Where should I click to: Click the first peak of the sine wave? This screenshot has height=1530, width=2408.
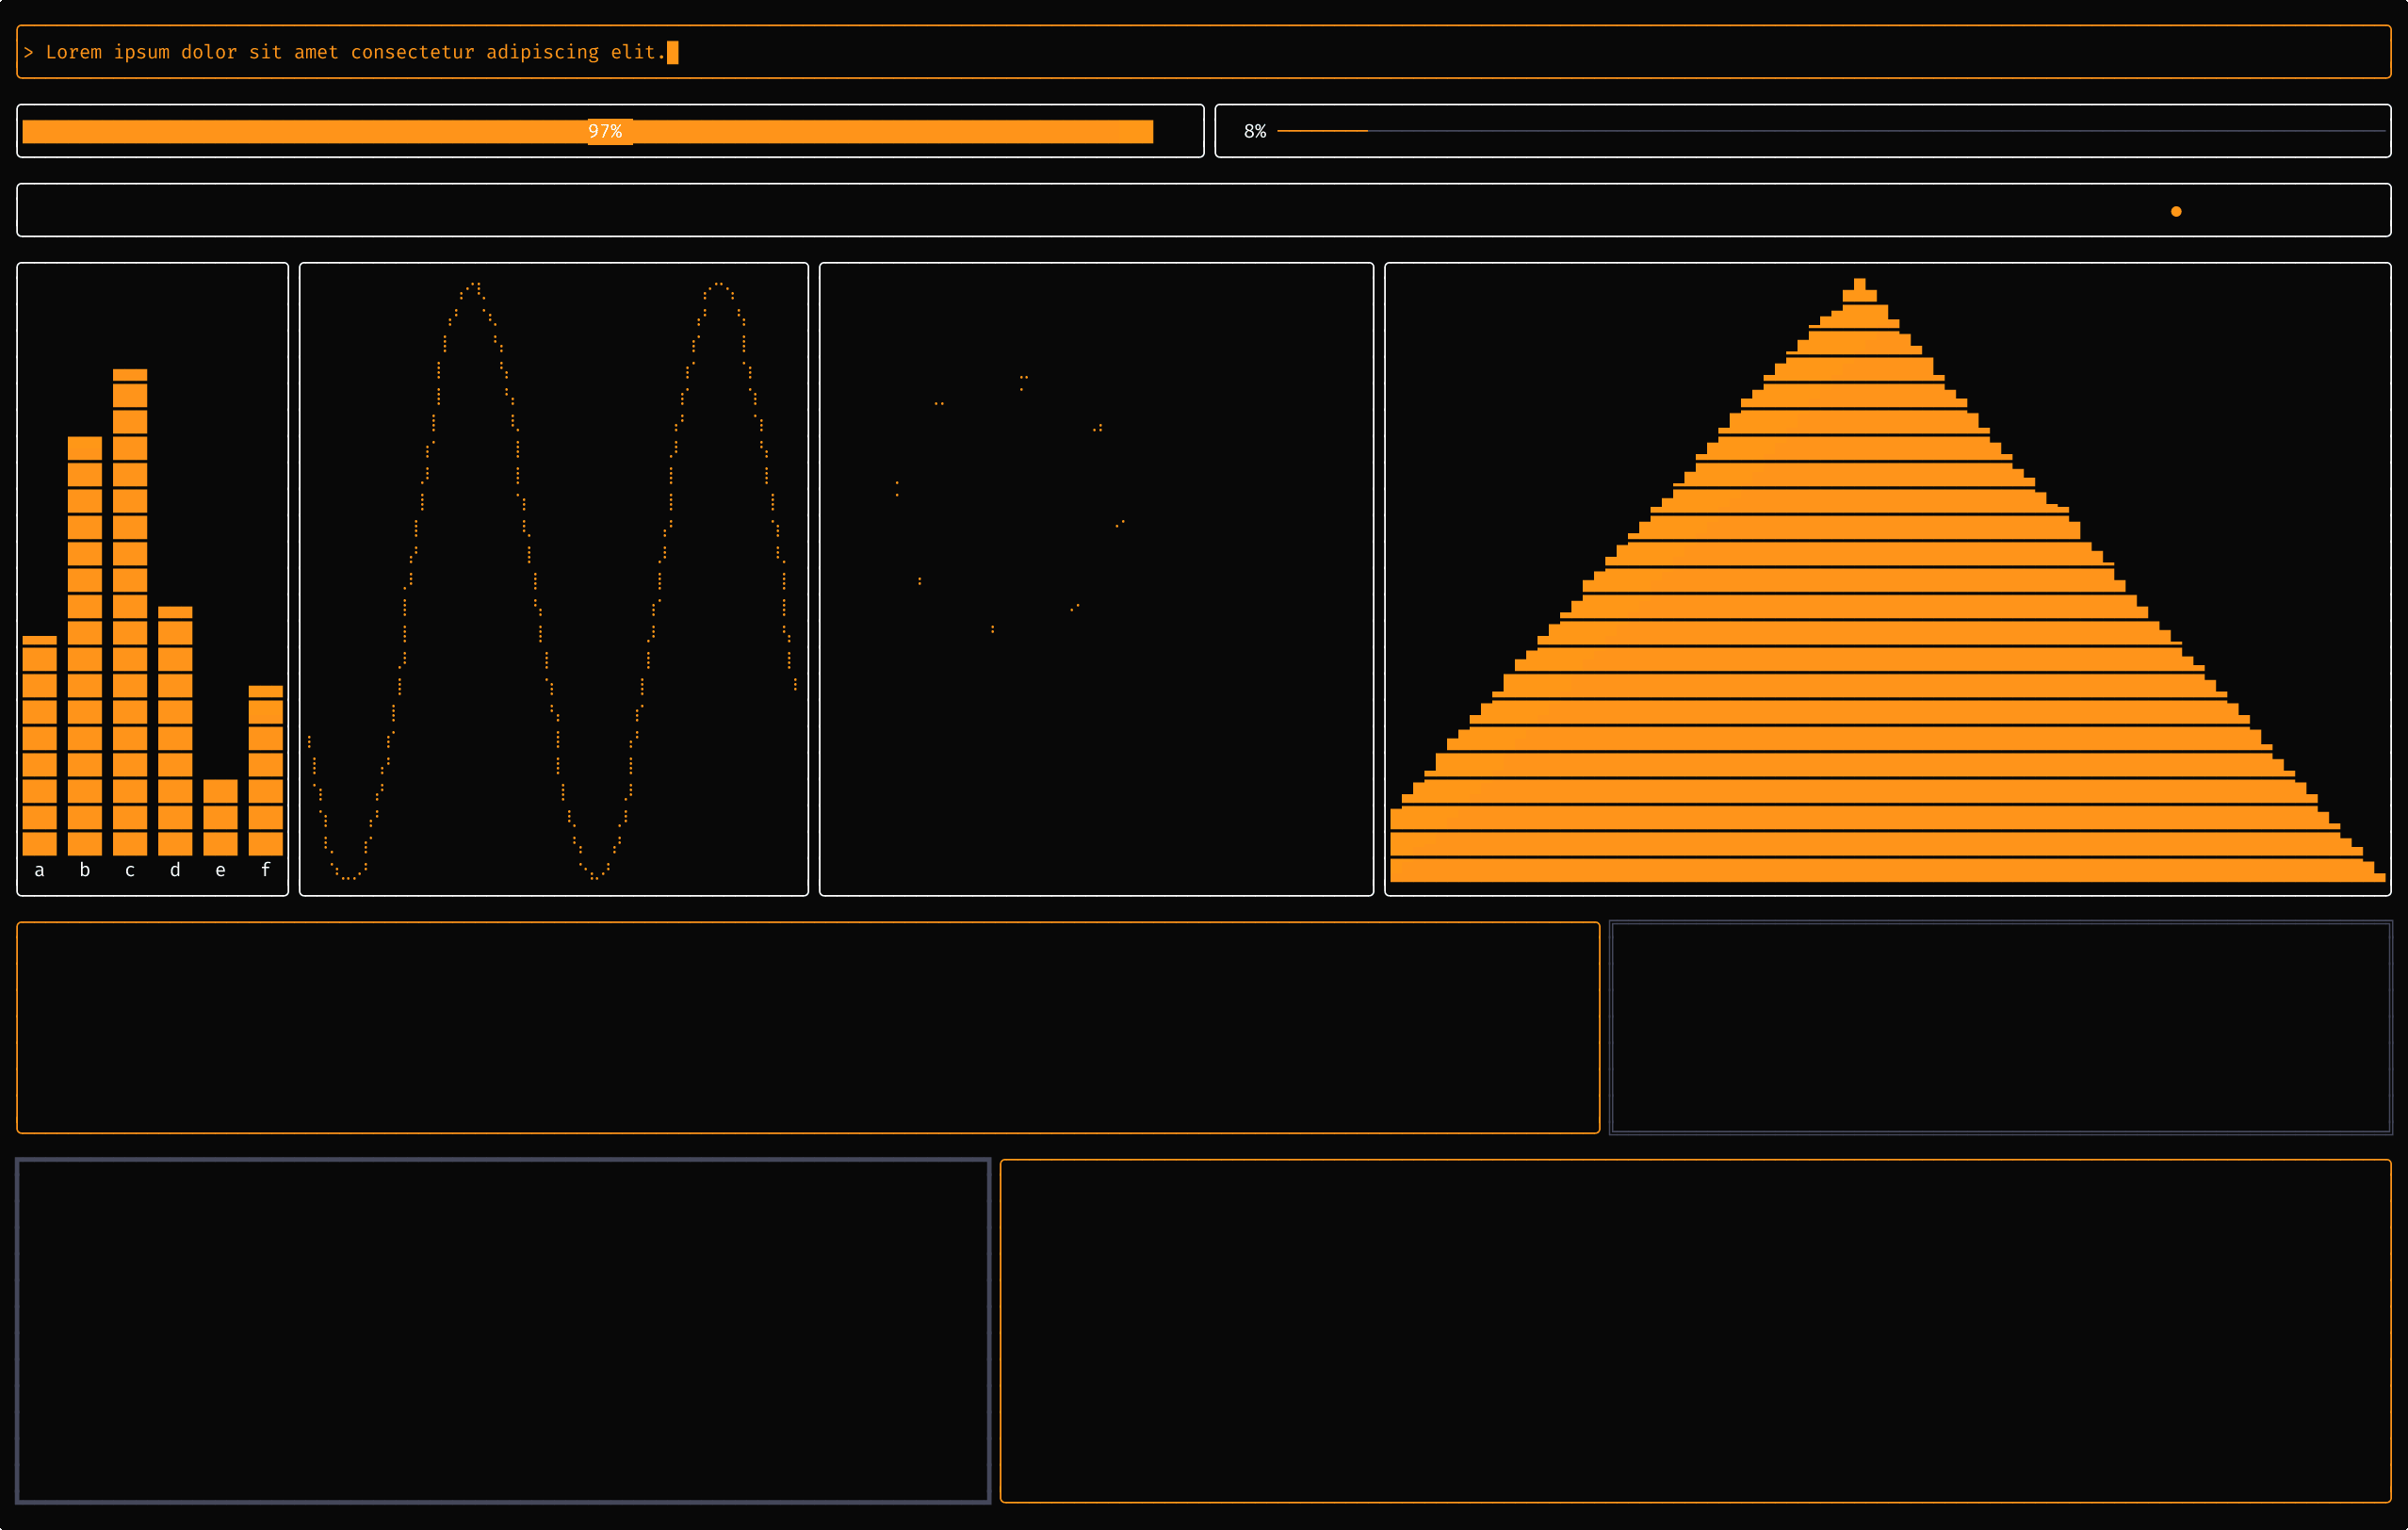click(x=474, y=286)
